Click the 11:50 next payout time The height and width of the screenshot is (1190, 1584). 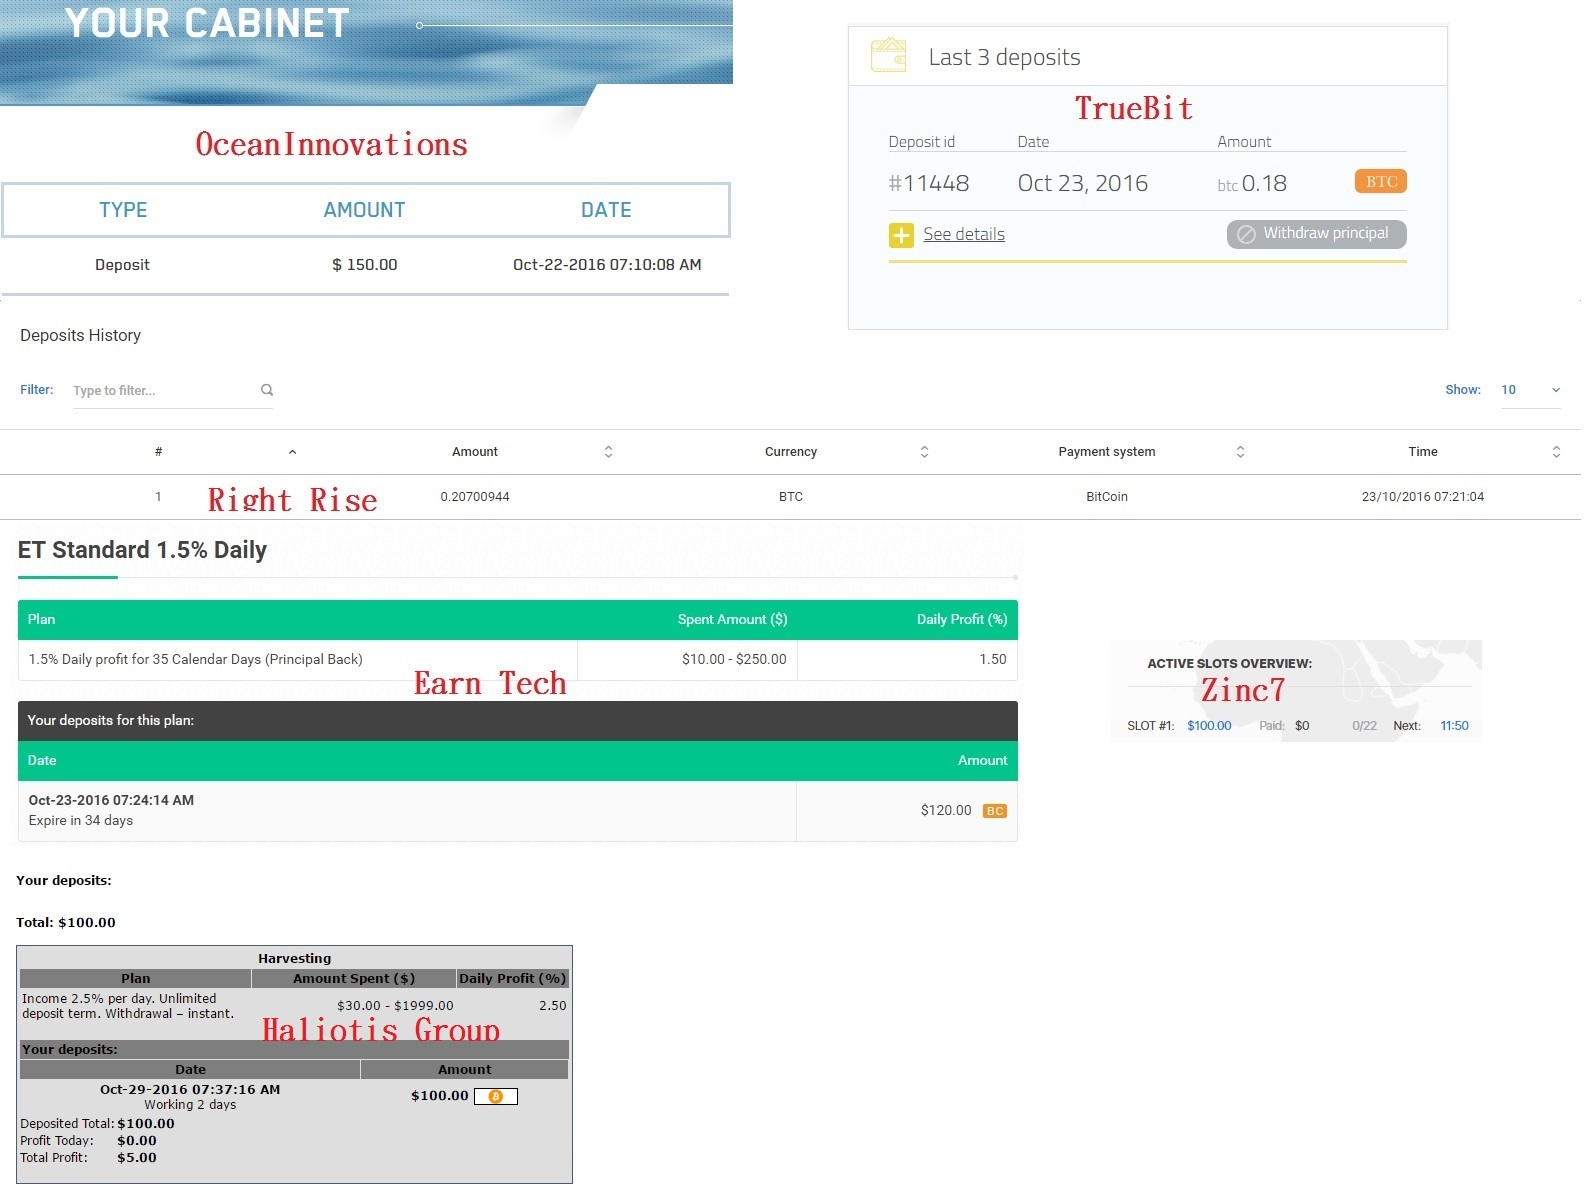coord(1454,726)
